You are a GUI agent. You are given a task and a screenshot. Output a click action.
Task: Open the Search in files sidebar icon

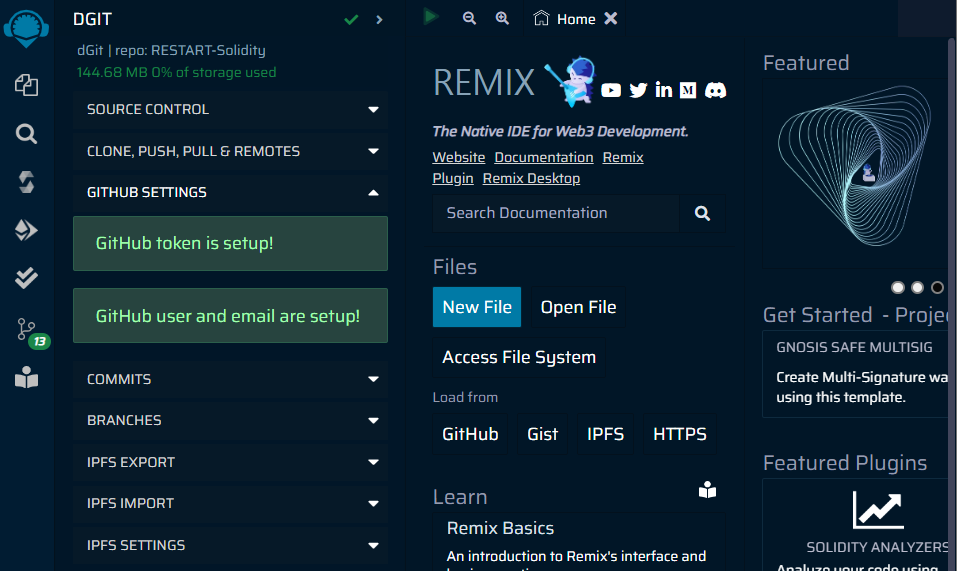26,134
